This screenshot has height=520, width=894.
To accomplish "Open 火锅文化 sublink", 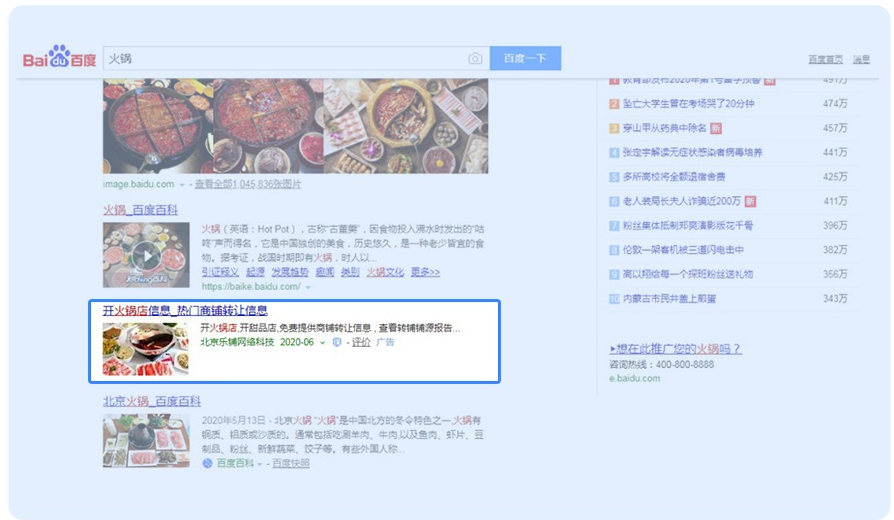I will pyautogui.click(x=385, y=272).
